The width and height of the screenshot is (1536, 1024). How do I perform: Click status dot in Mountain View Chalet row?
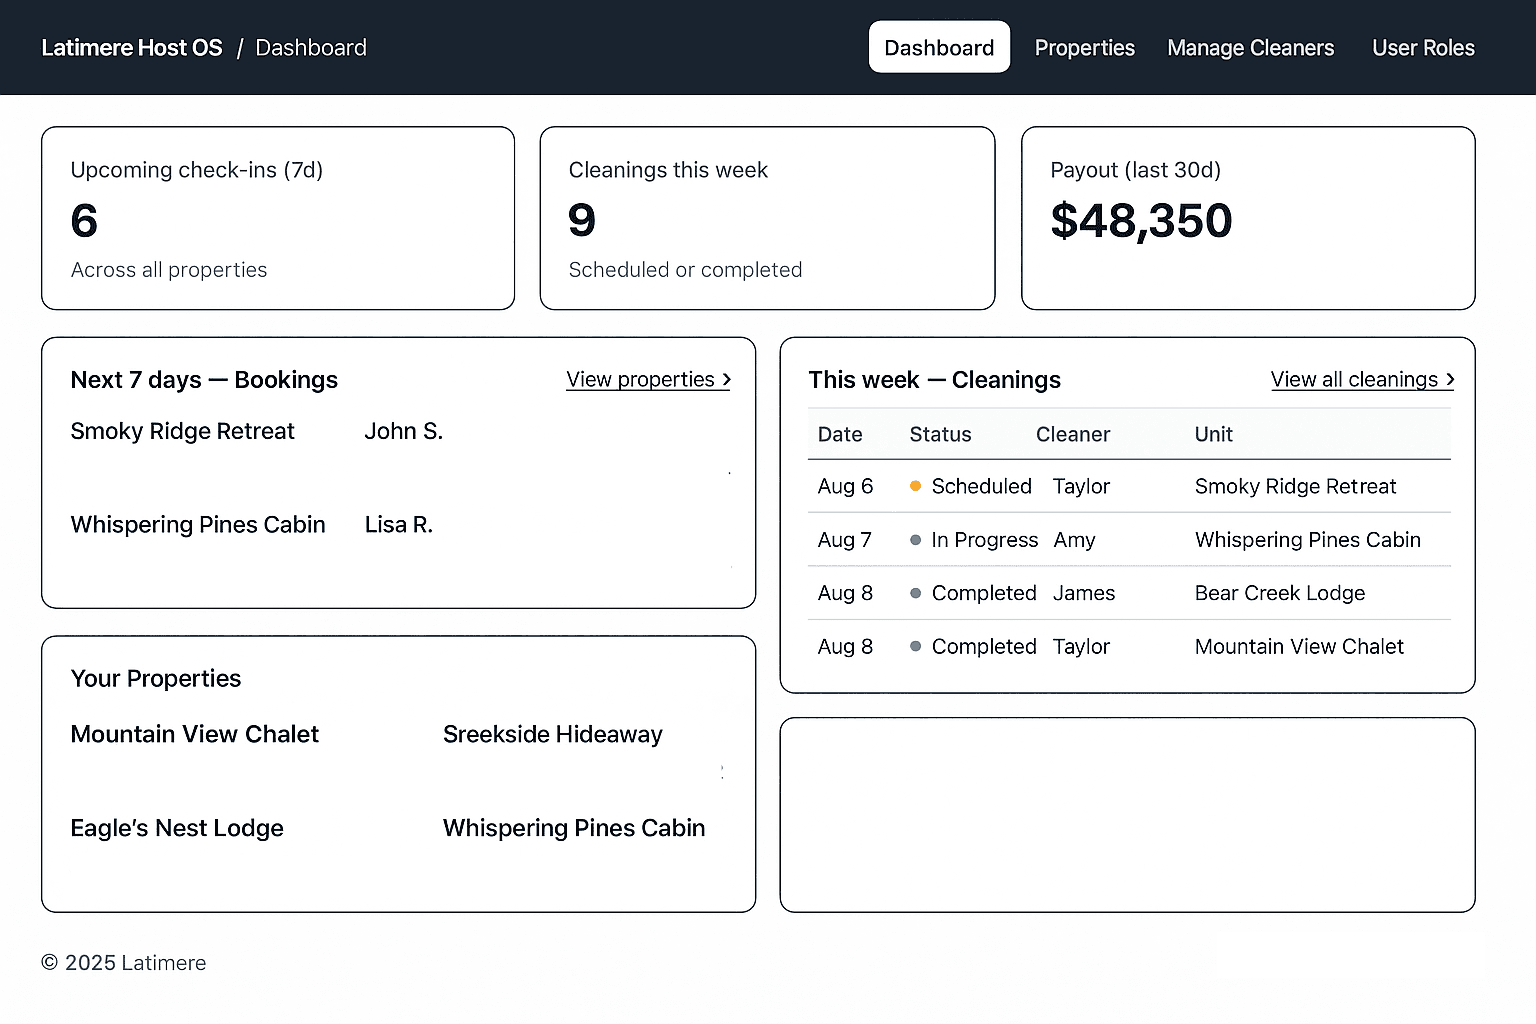(x=915, y=646)
